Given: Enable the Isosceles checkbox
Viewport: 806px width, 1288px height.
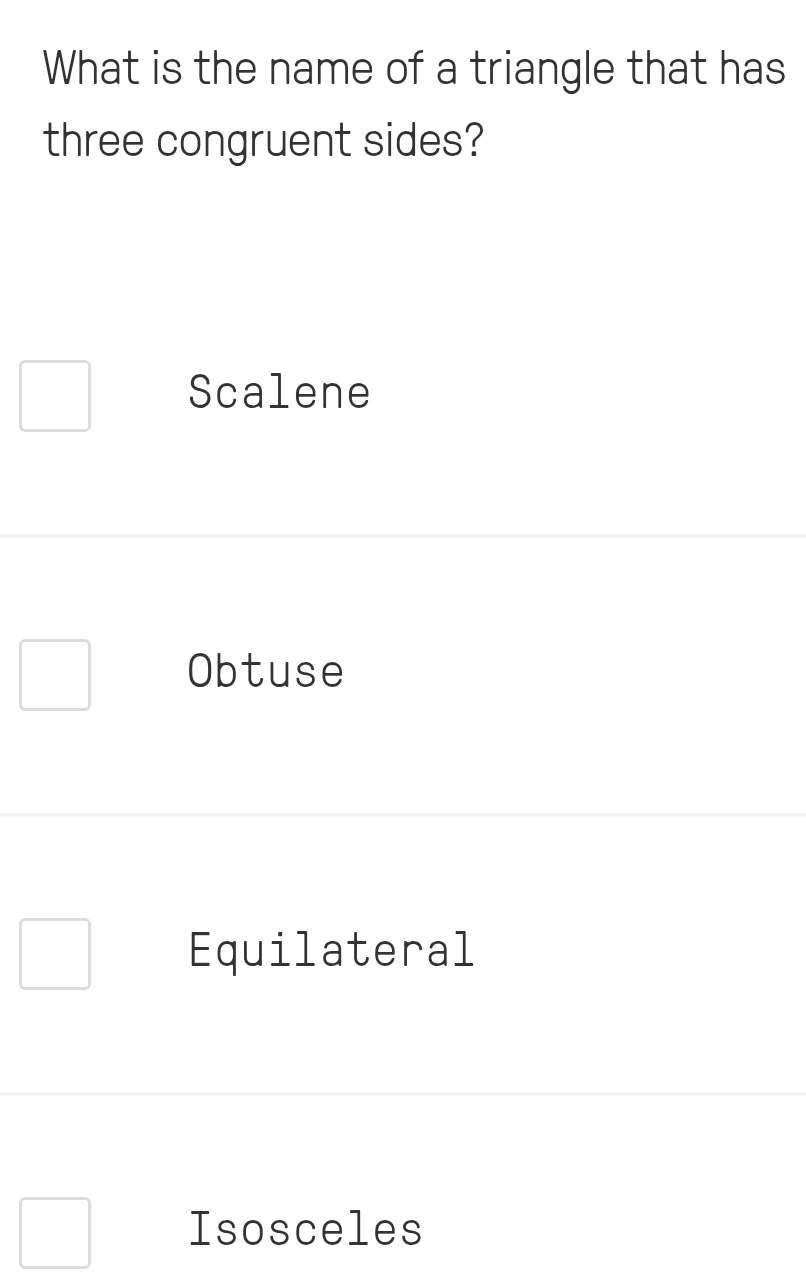Looking at the screenshot, I should [55, 1233].
